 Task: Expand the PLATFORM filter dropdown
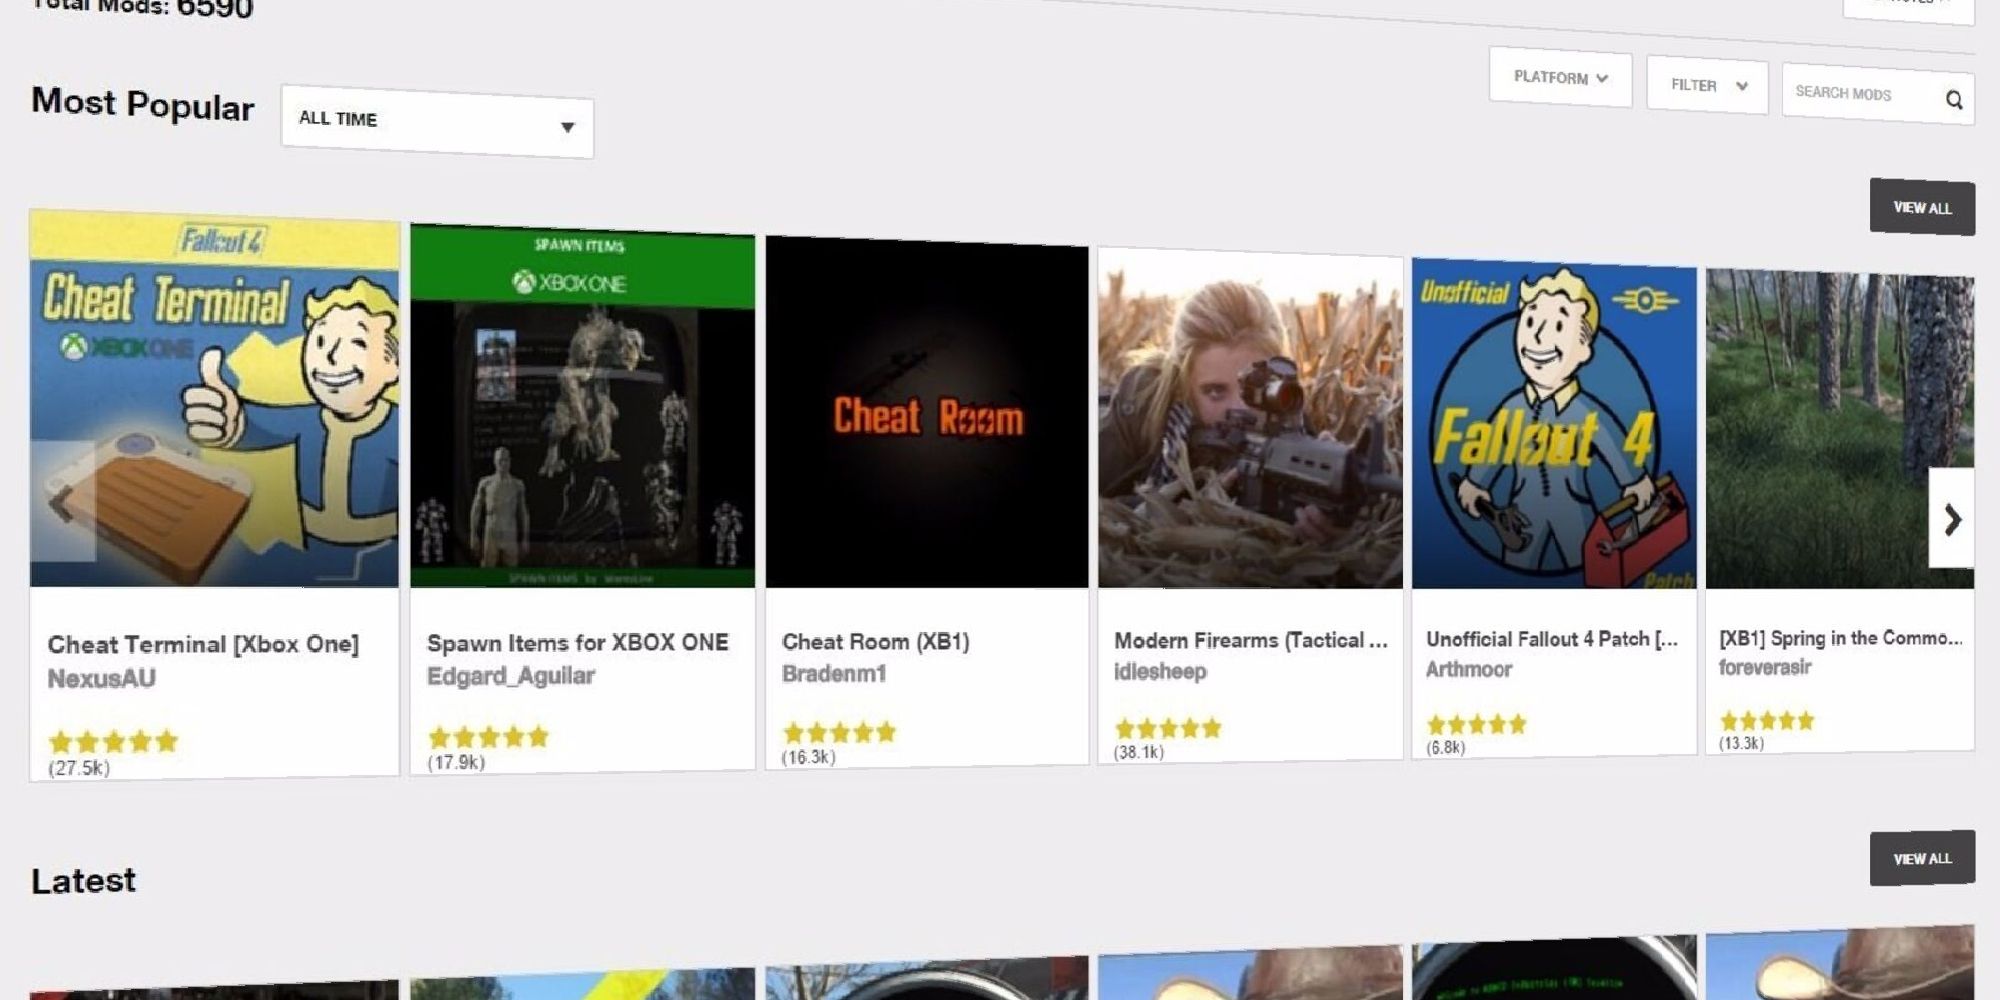point(1560,78)
